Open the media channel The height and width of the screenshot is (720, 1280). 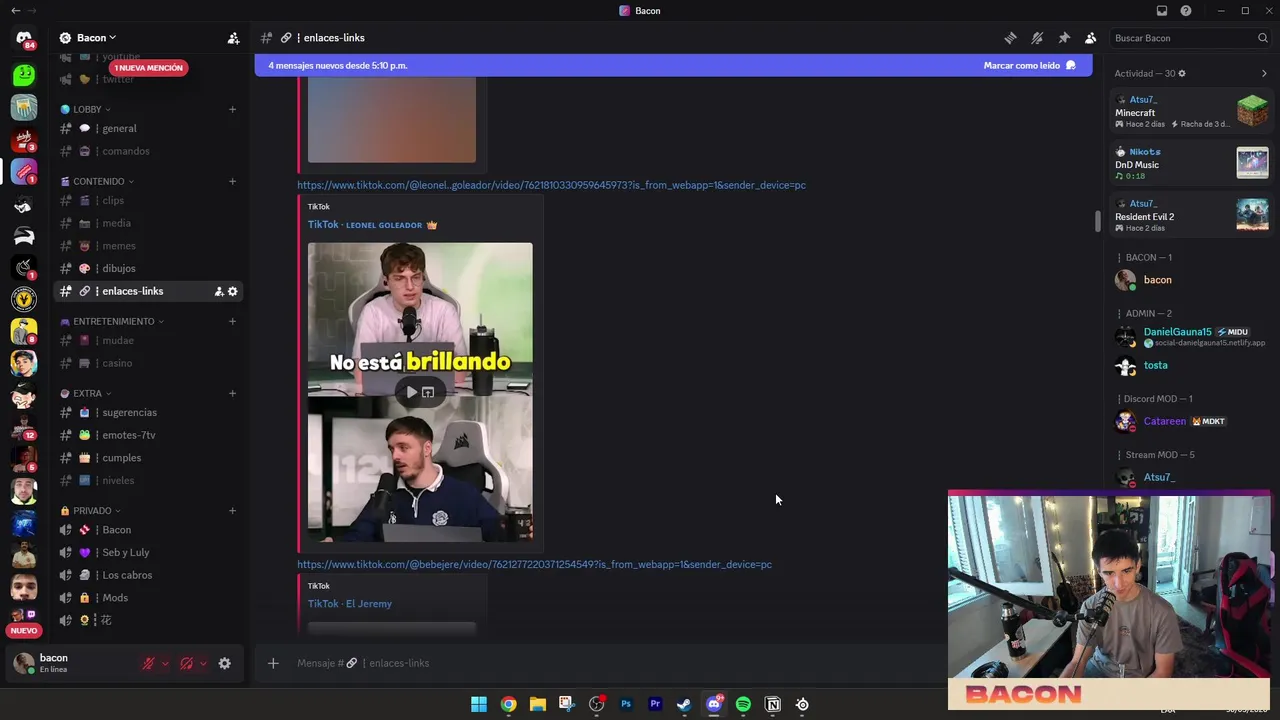[148, 223]
